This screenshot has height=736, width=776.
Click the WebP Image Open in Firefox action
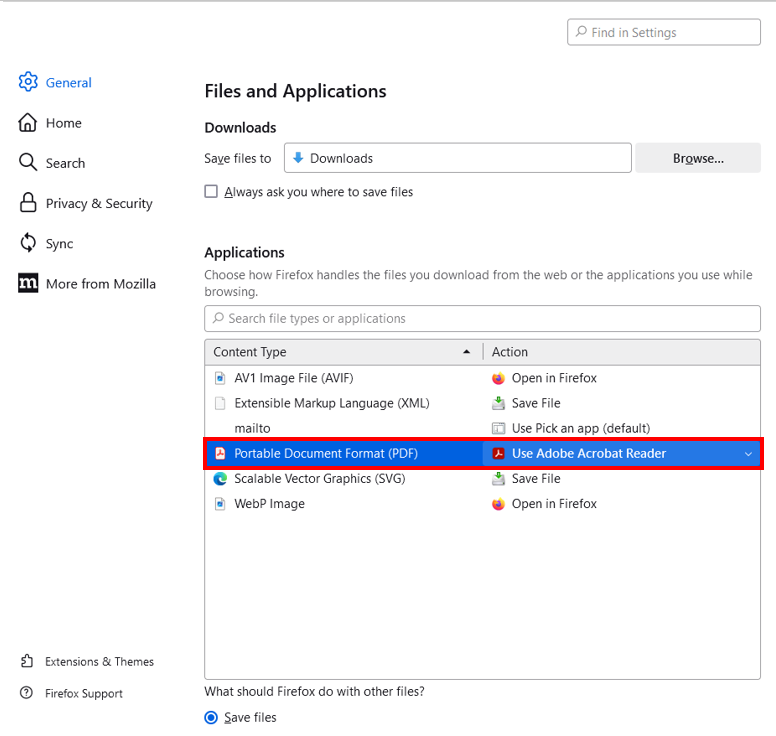pyautogui.click(x=553, y=504)
